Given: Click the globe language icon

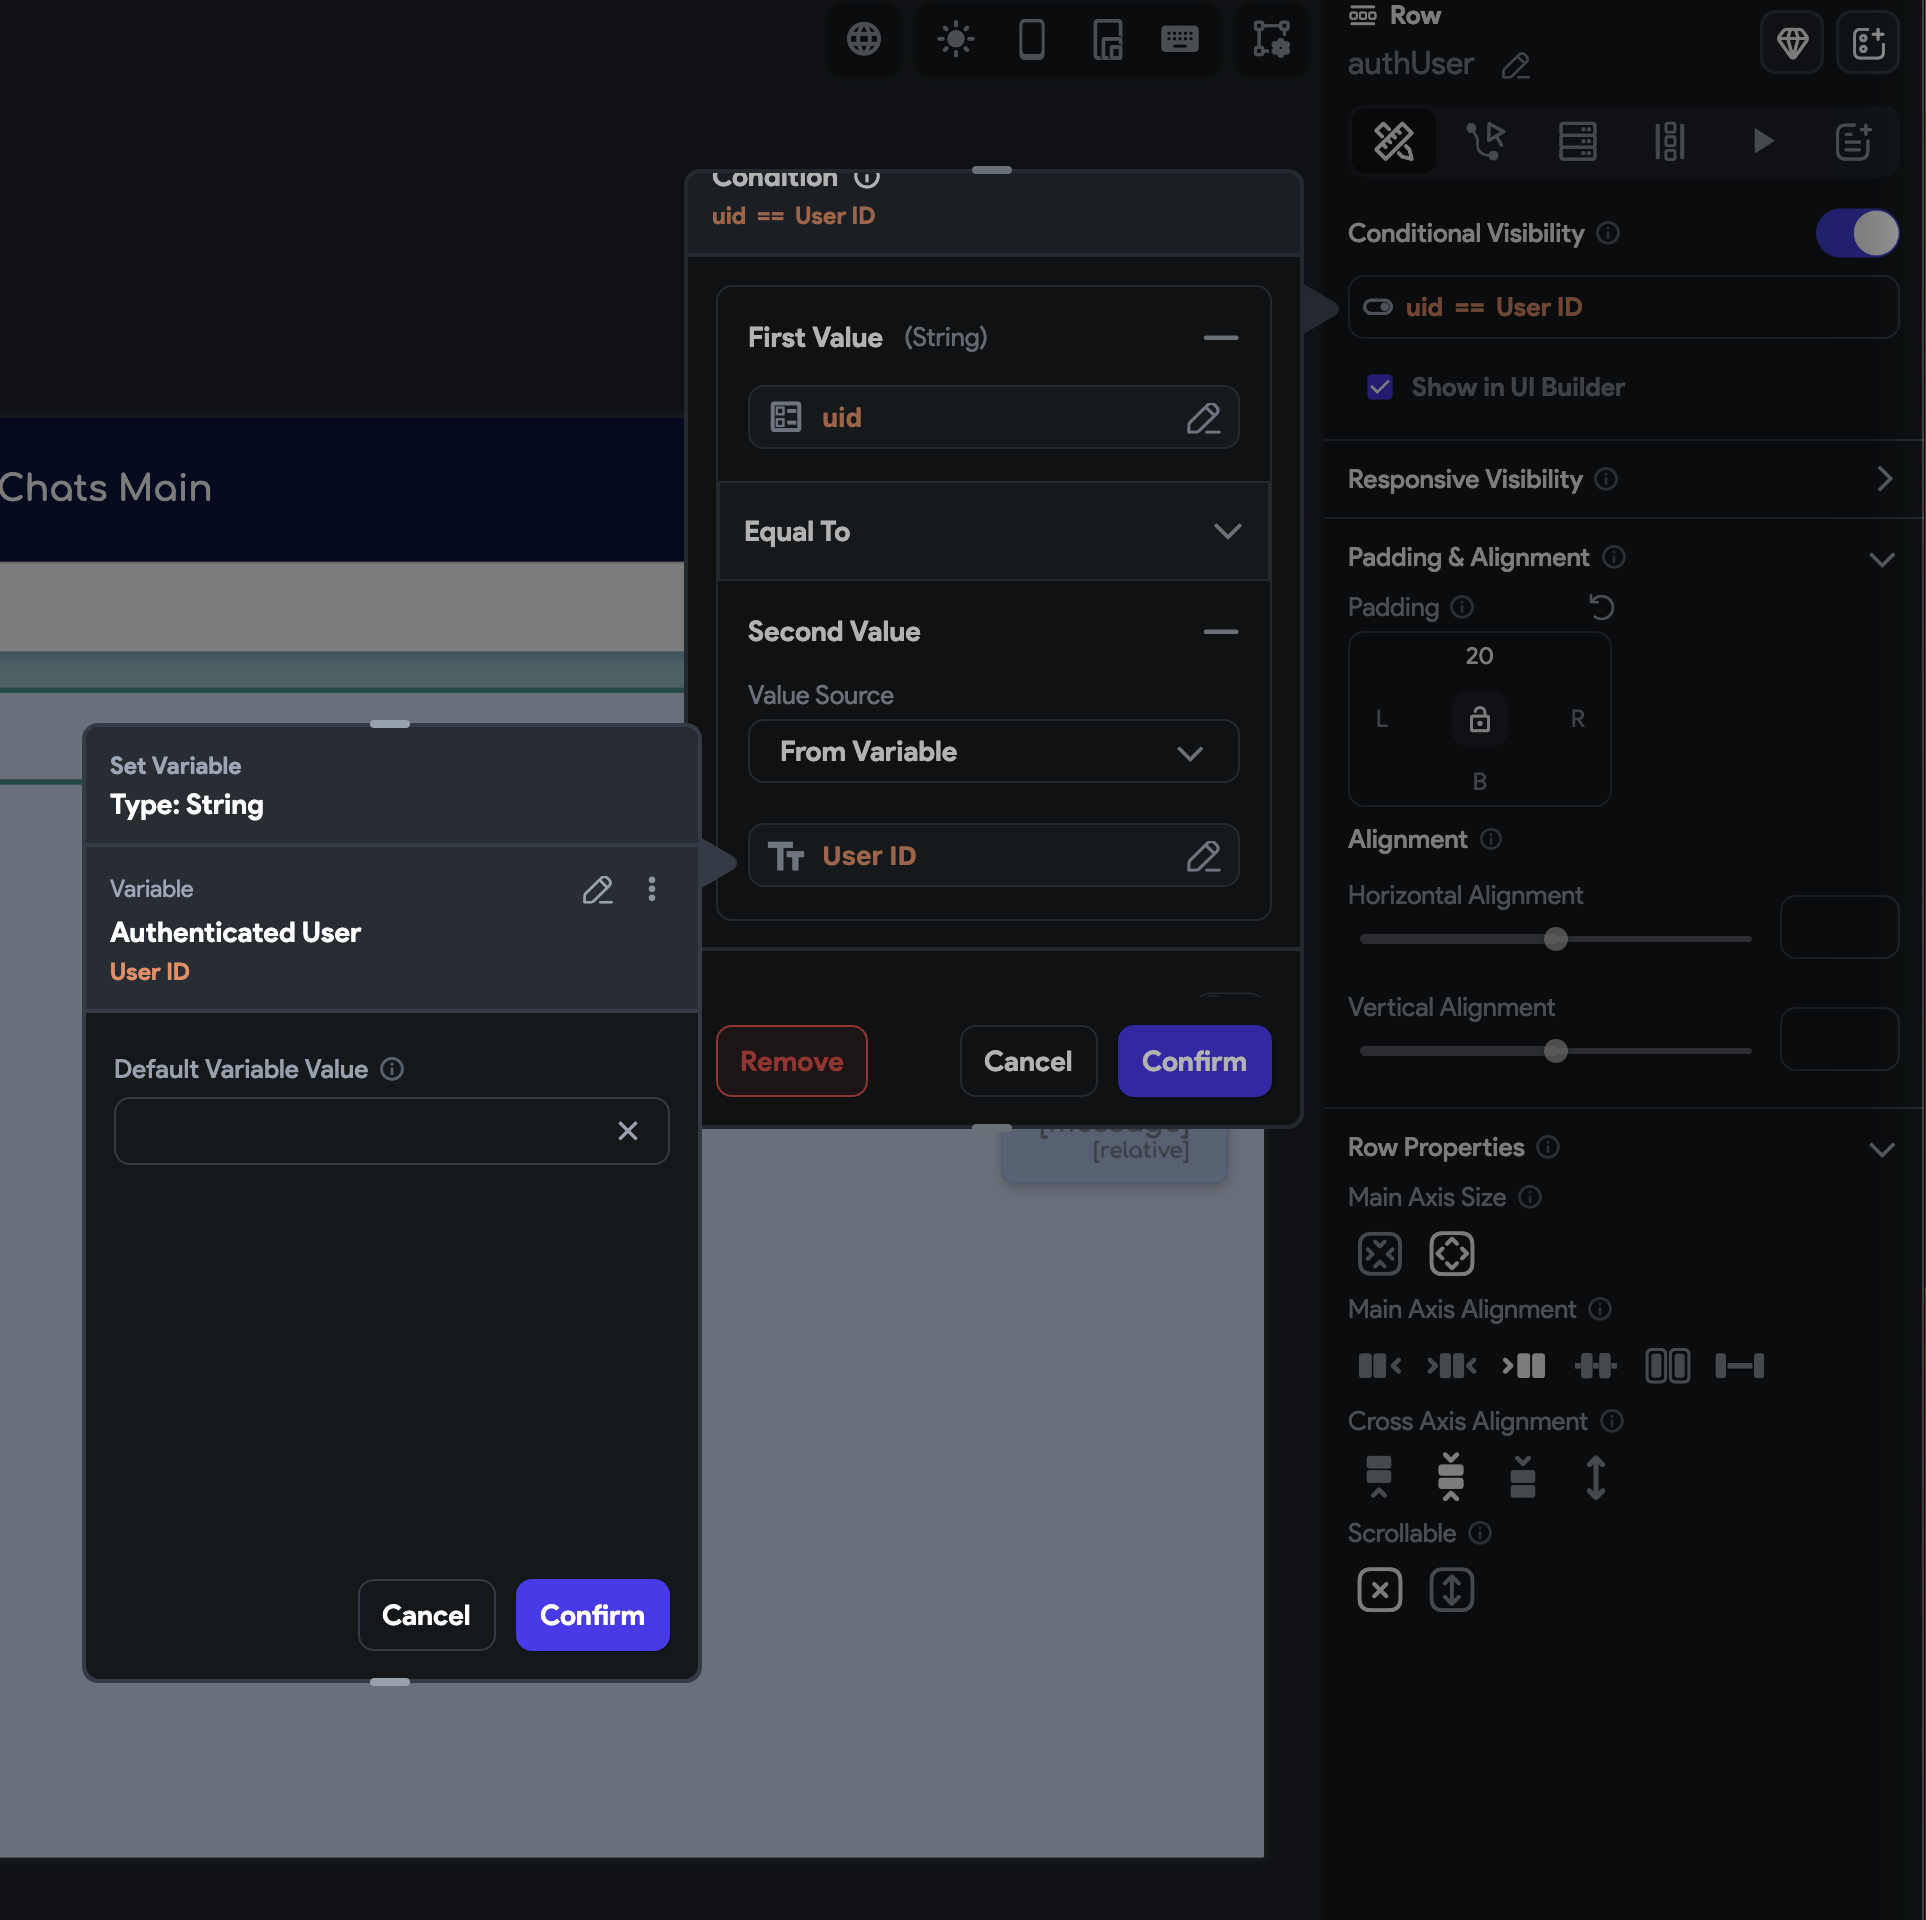Looking at the screenshot, I should 864,40.
